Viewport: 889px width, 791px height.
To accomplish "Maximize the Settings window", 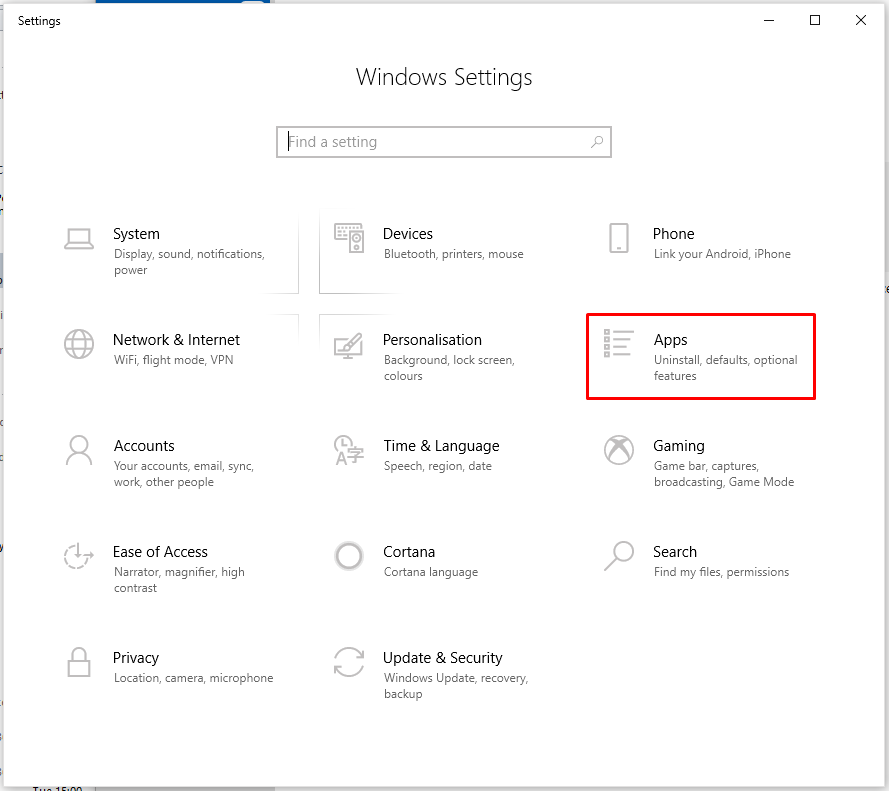I will (x=815, y=20).
